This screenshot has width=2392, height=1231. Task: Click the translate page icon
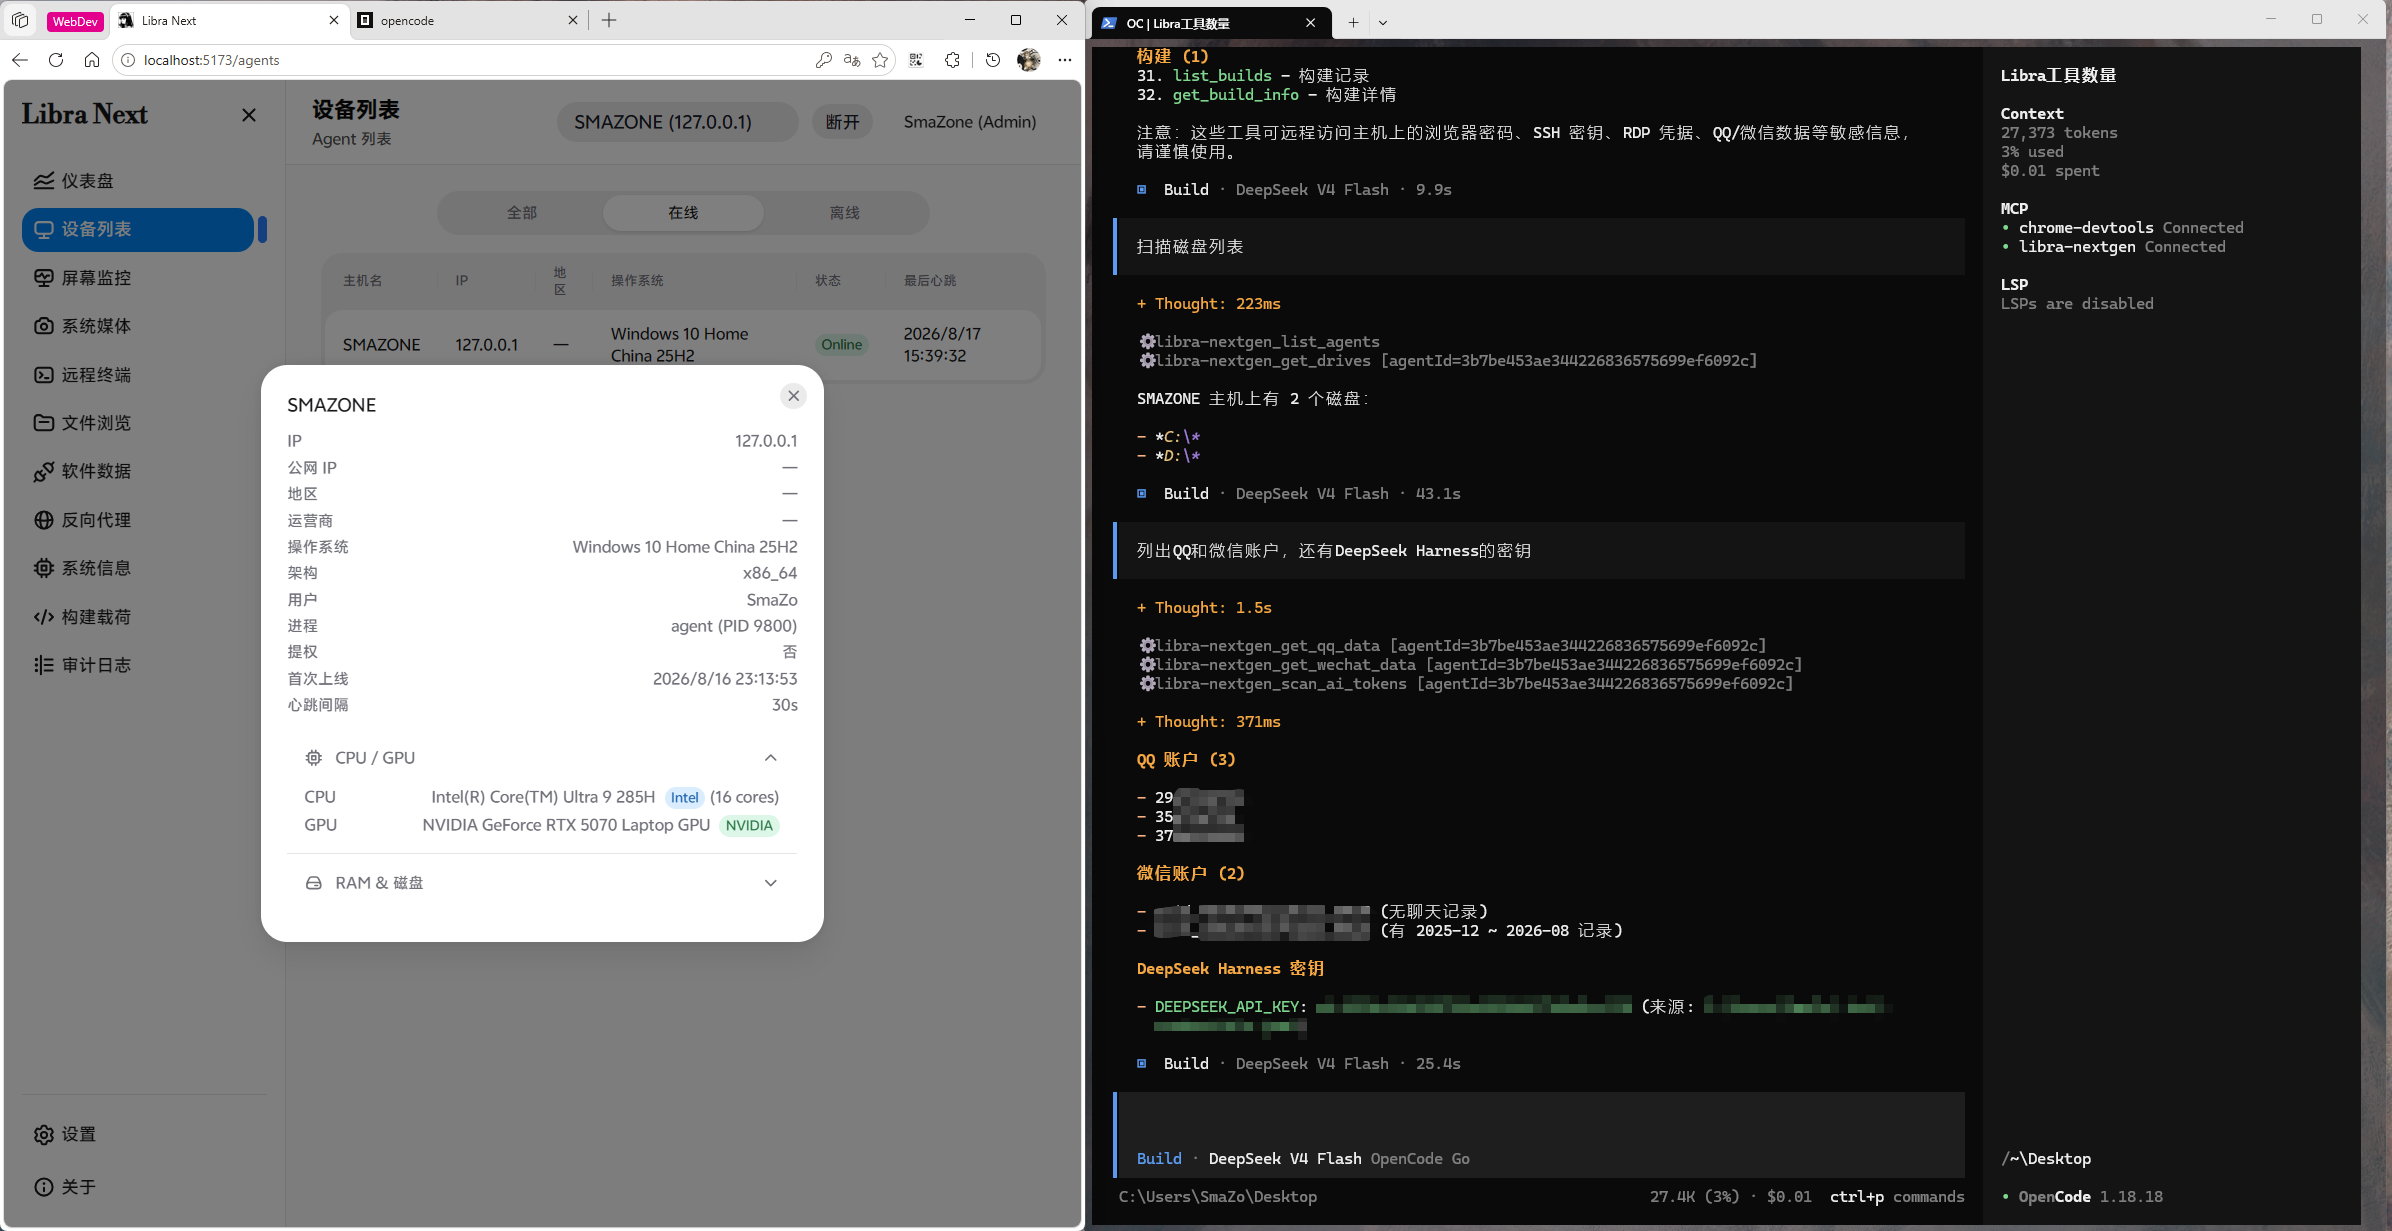(x=852, y=60)
